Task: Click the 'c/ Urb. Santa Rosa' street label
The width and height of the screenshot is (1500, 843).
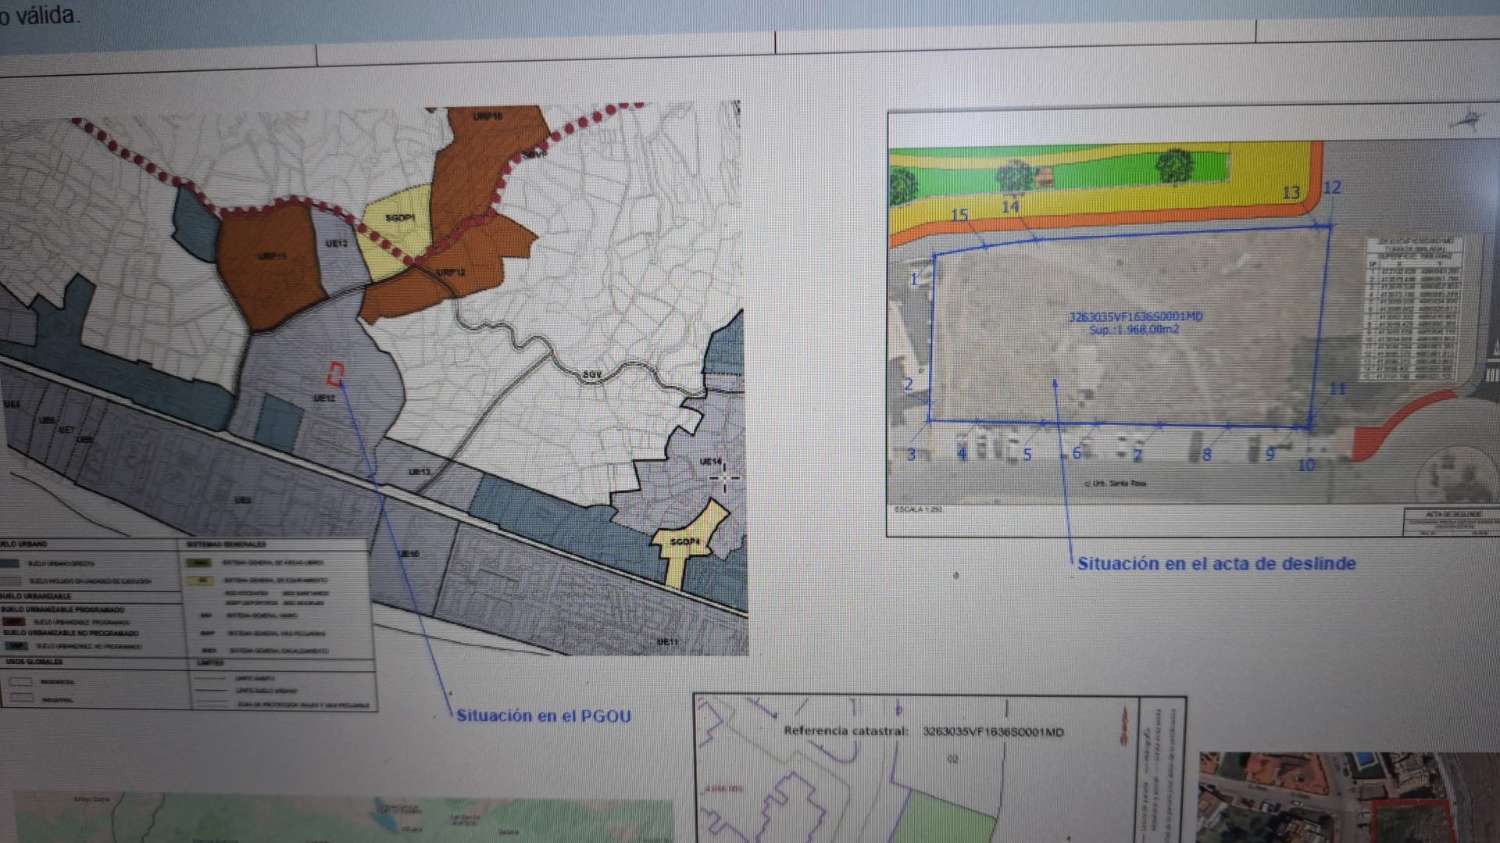Action: tap(1115, 483)
